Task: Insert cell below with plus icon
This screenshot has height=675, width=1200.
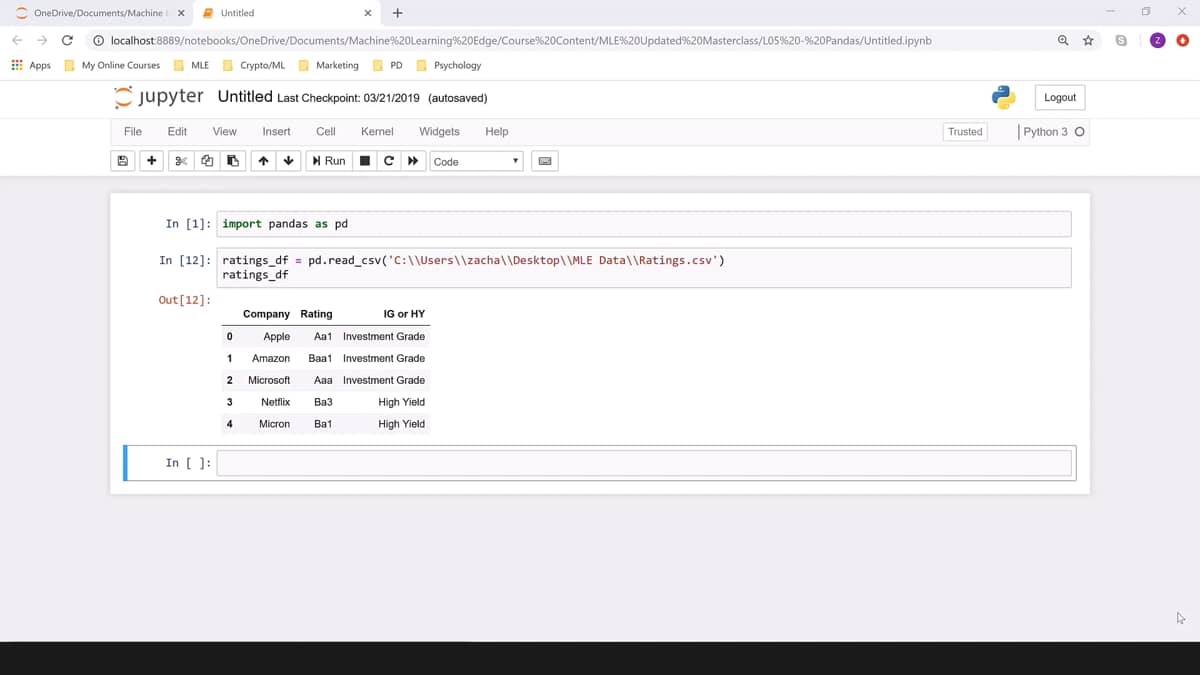Action: 151,161
